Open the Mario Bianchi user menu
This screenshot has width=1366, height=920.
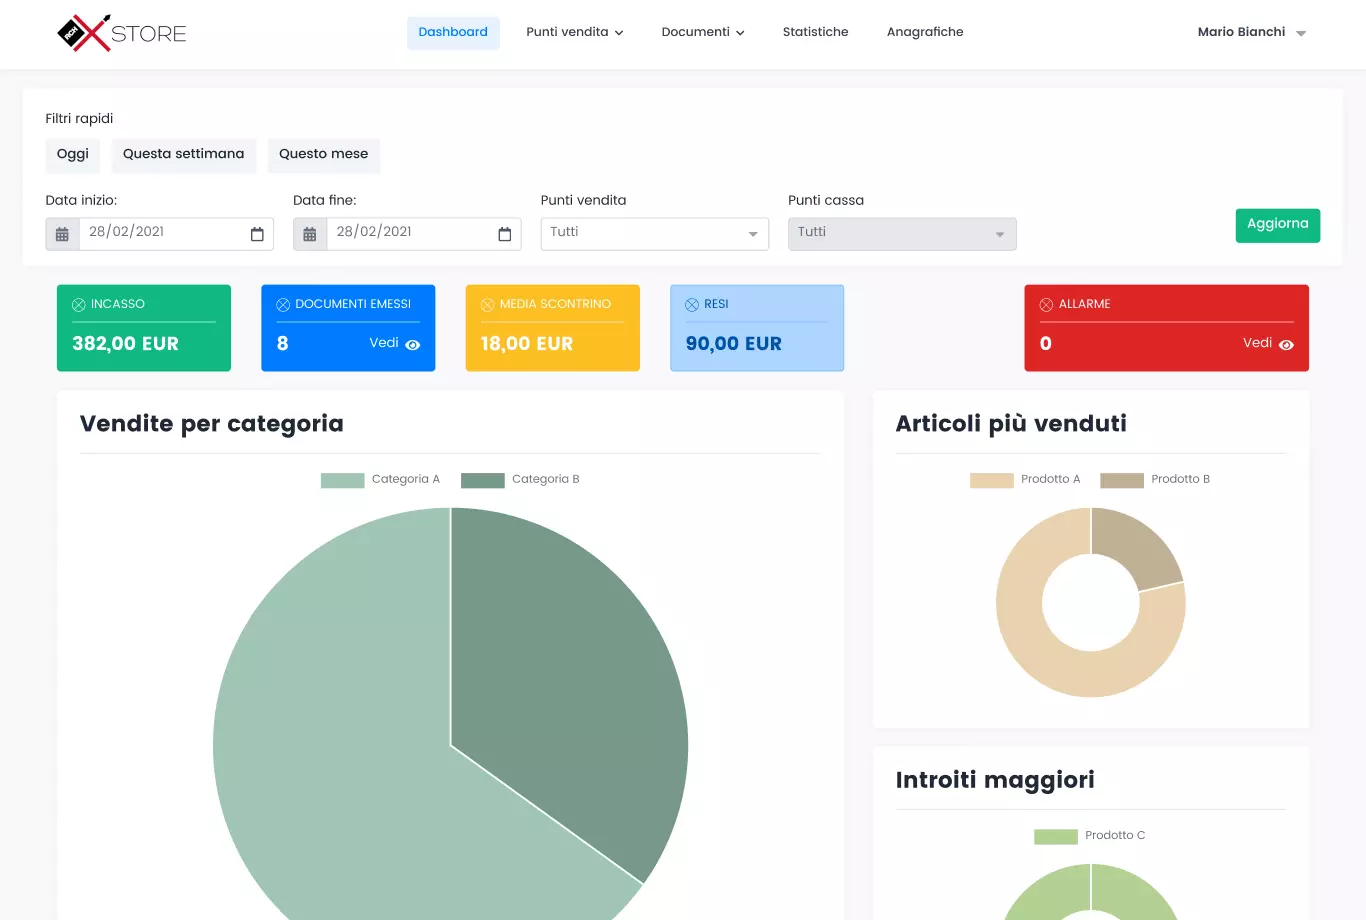tap(1251, 33)
